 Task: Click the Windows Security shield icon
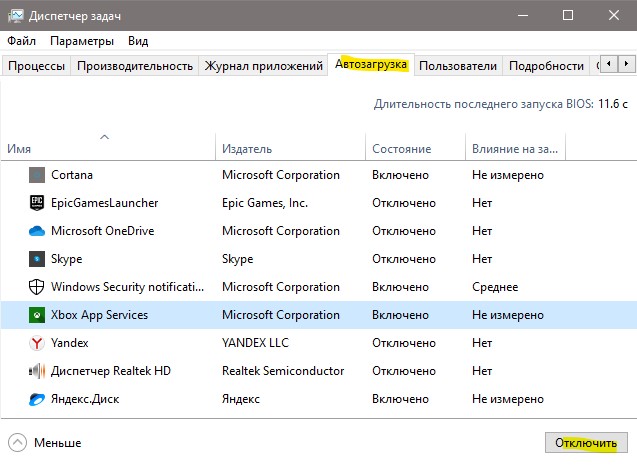(37, 287)
